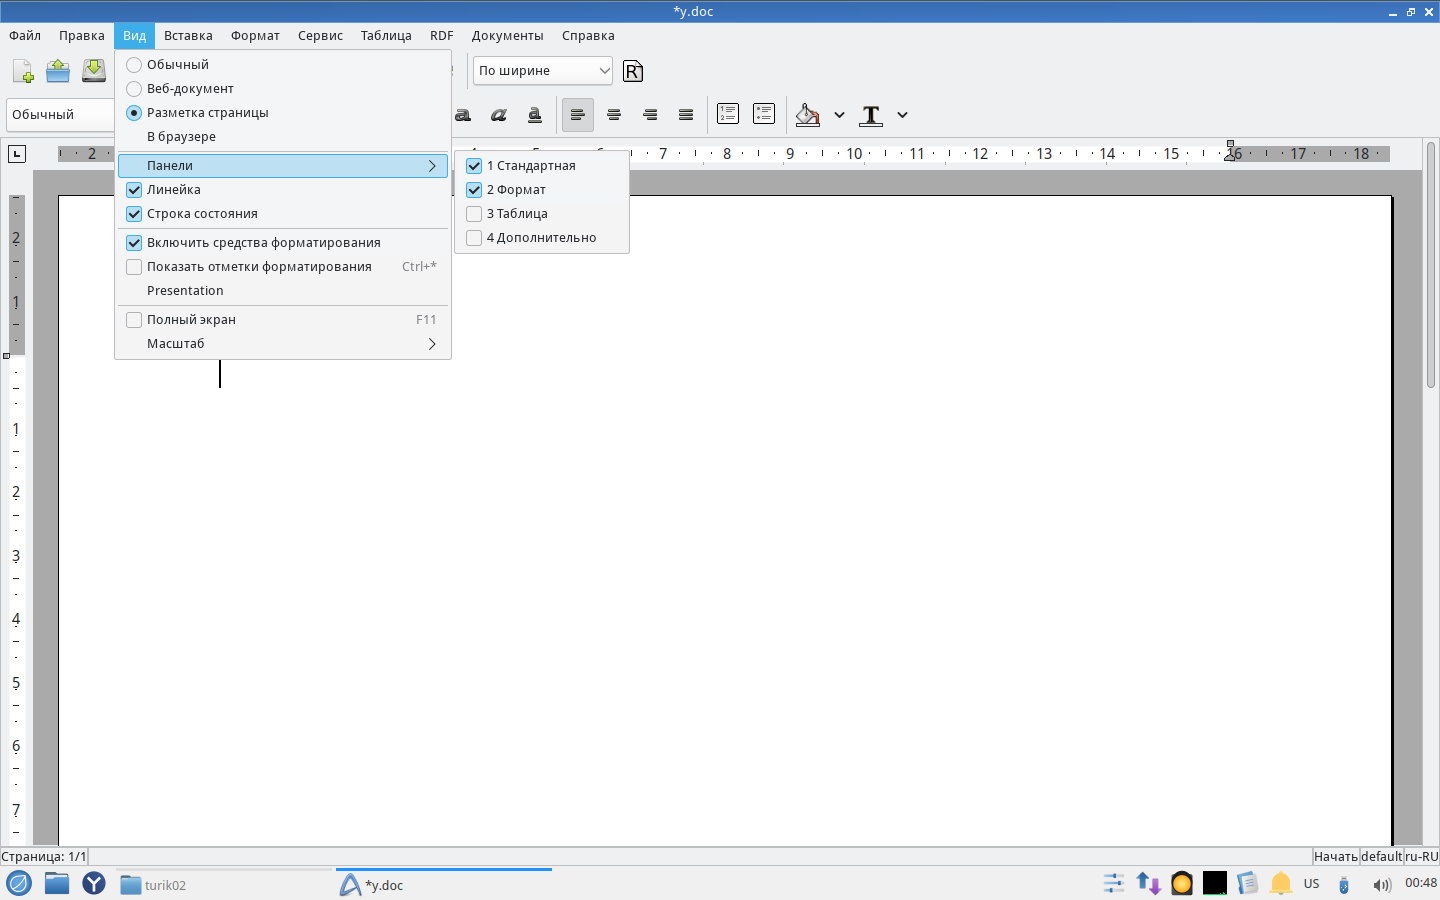The width and height of the screenshot is (1440, 900).
Task: Center-align text using the toolbar icon
Action: (x=614, y=115)
